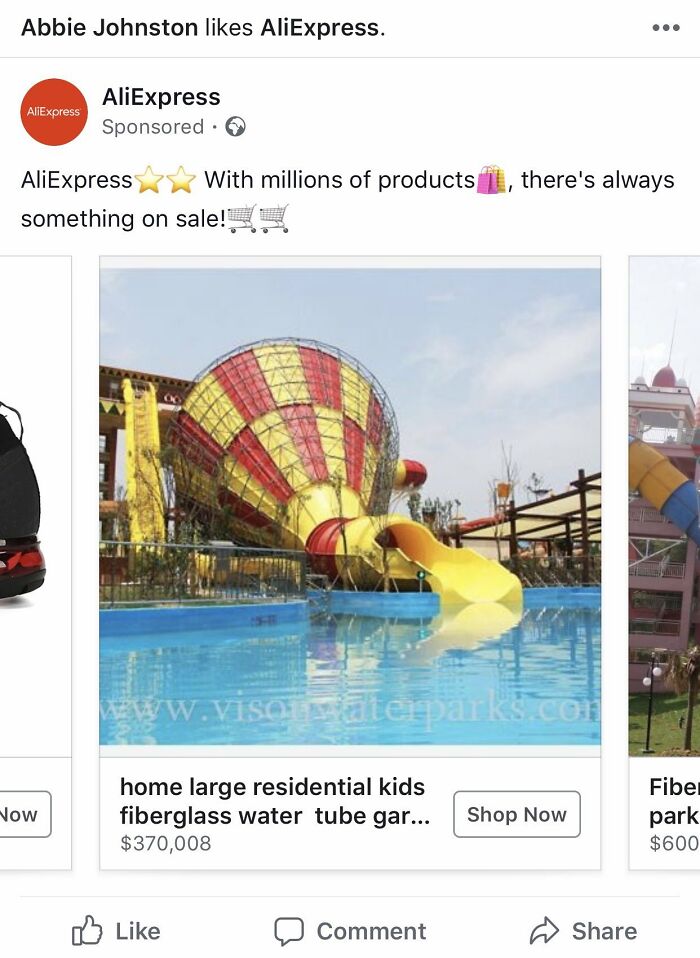This screenshot has height=958, width=700.
Task: Select the next water park carousel card
Action: coord(665,562)
